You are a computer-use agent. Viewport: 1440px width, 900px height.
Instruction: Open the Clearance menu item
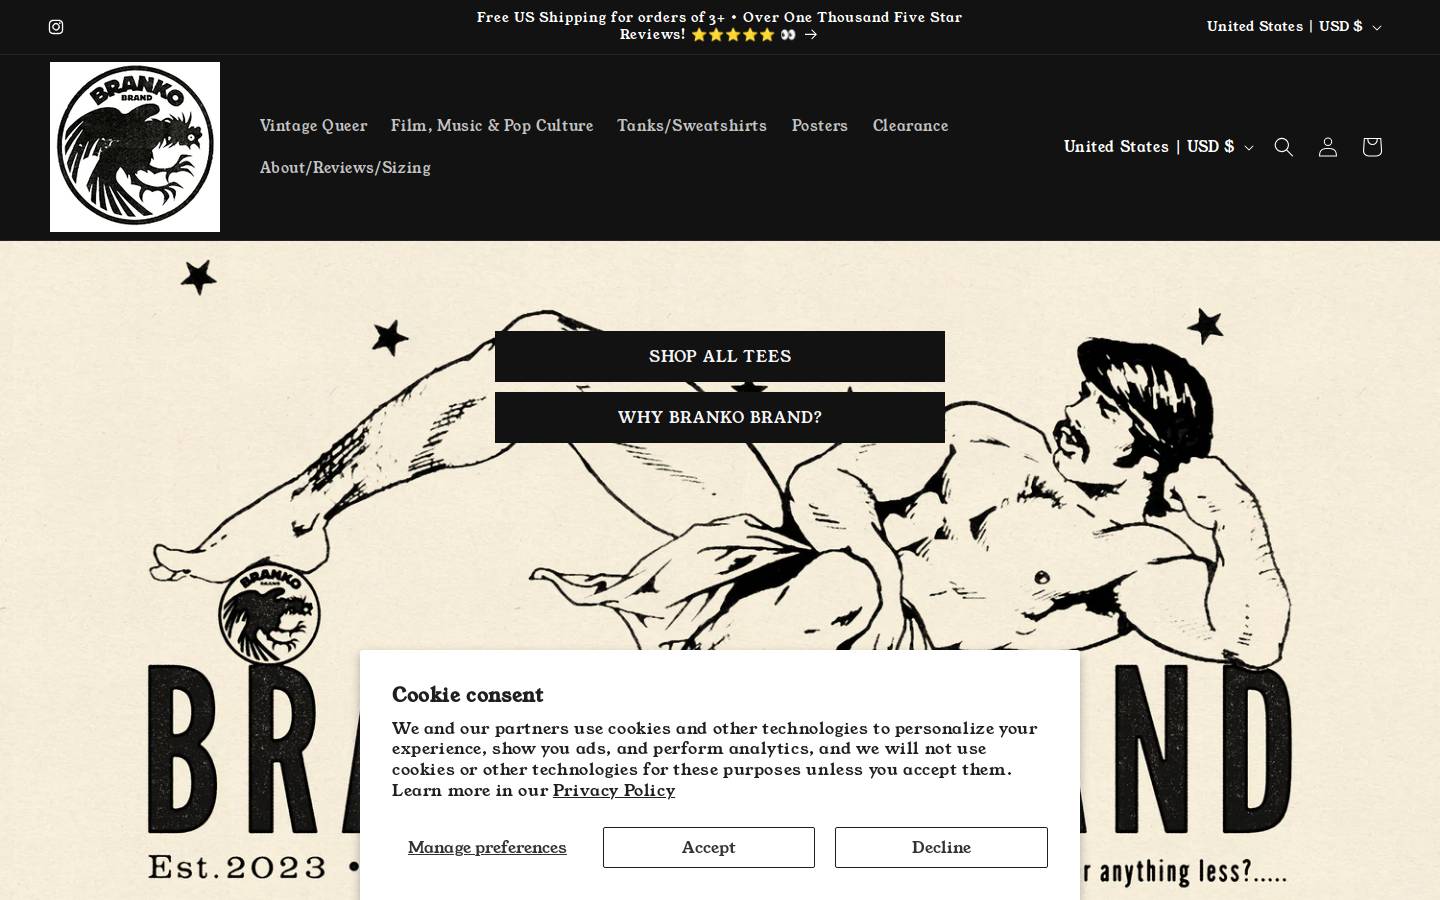(x=910, y=126)
